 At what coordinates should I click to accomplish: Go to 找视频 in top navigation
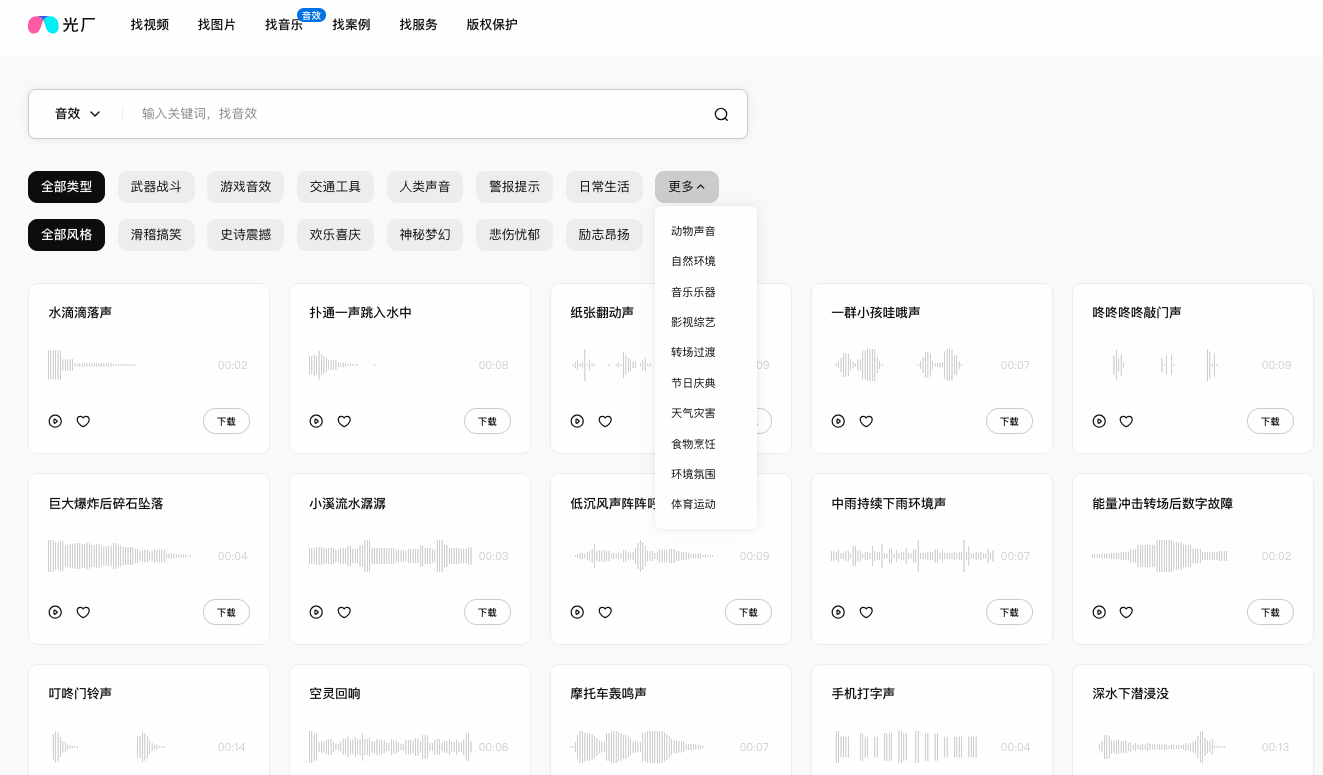coord(150,25)
